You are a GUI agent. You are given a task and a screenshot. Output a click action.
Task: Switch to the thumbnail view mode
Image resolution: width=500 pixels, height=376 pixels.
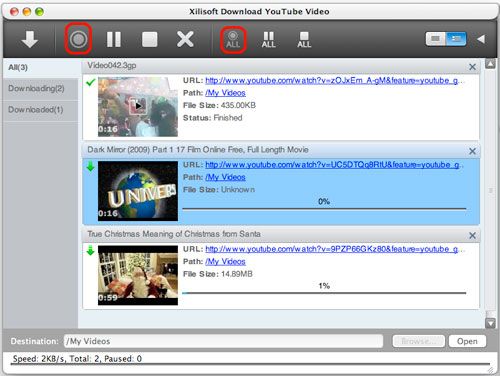click(x=436, y=39)
